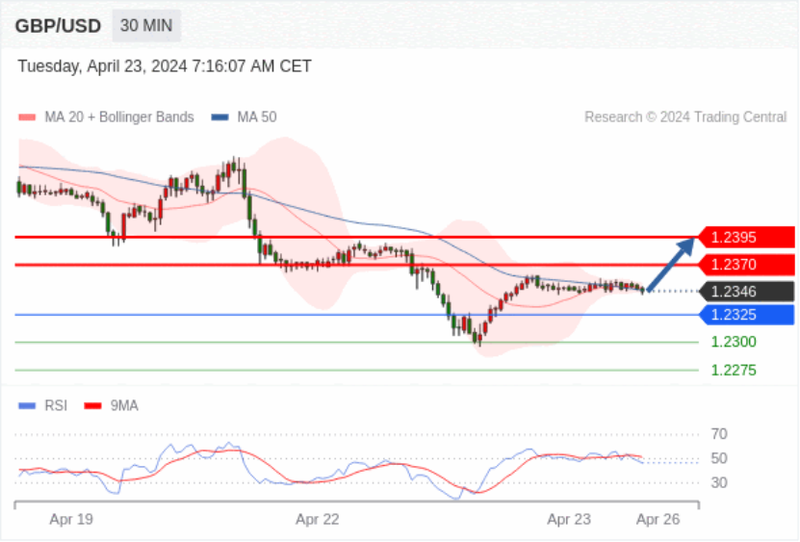Click the Apr 22 date axis label

click(317, 520)
